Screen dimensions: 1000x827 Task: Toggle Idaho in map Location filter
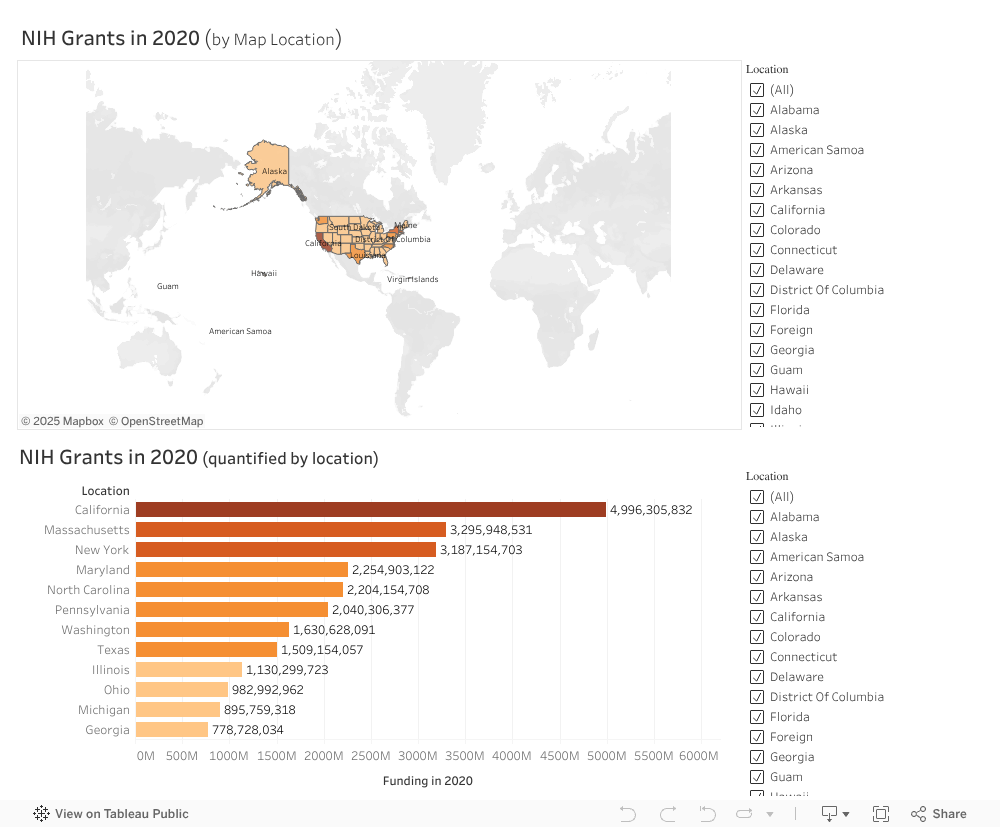pyautogui.click(x=757, y=409)
